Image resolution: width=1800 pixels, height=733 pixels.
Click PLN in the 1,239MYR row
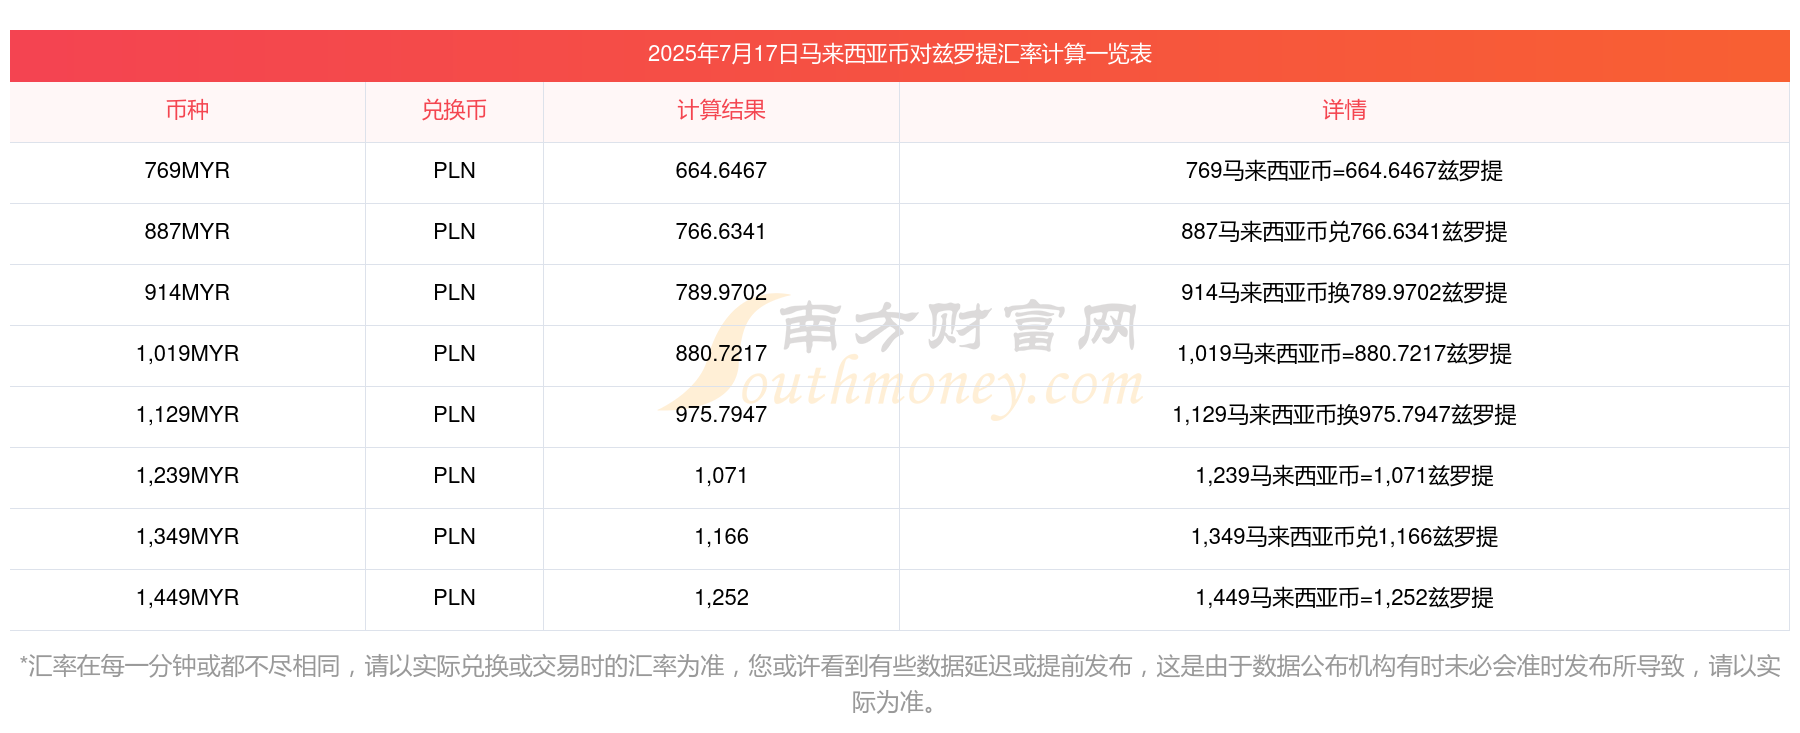pyautogui.click(x=454, y=476)
